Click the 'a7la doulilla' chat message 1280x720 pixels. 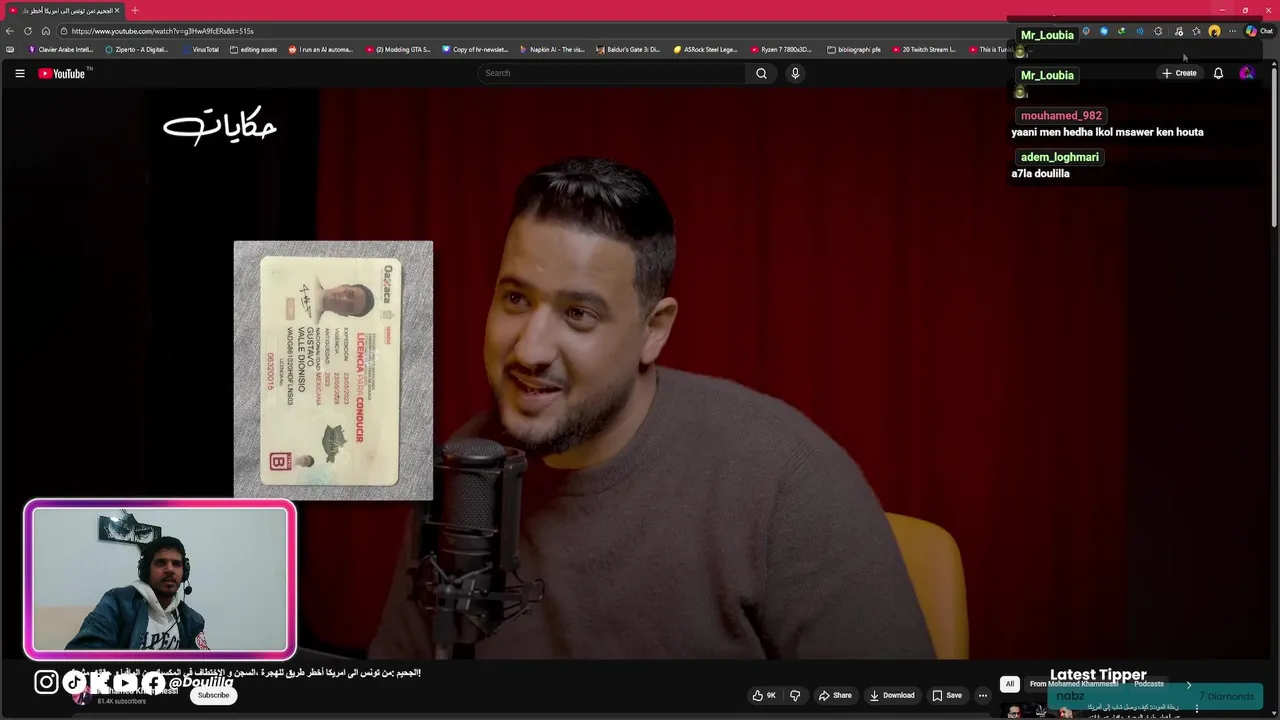[x=1040, y=174]
